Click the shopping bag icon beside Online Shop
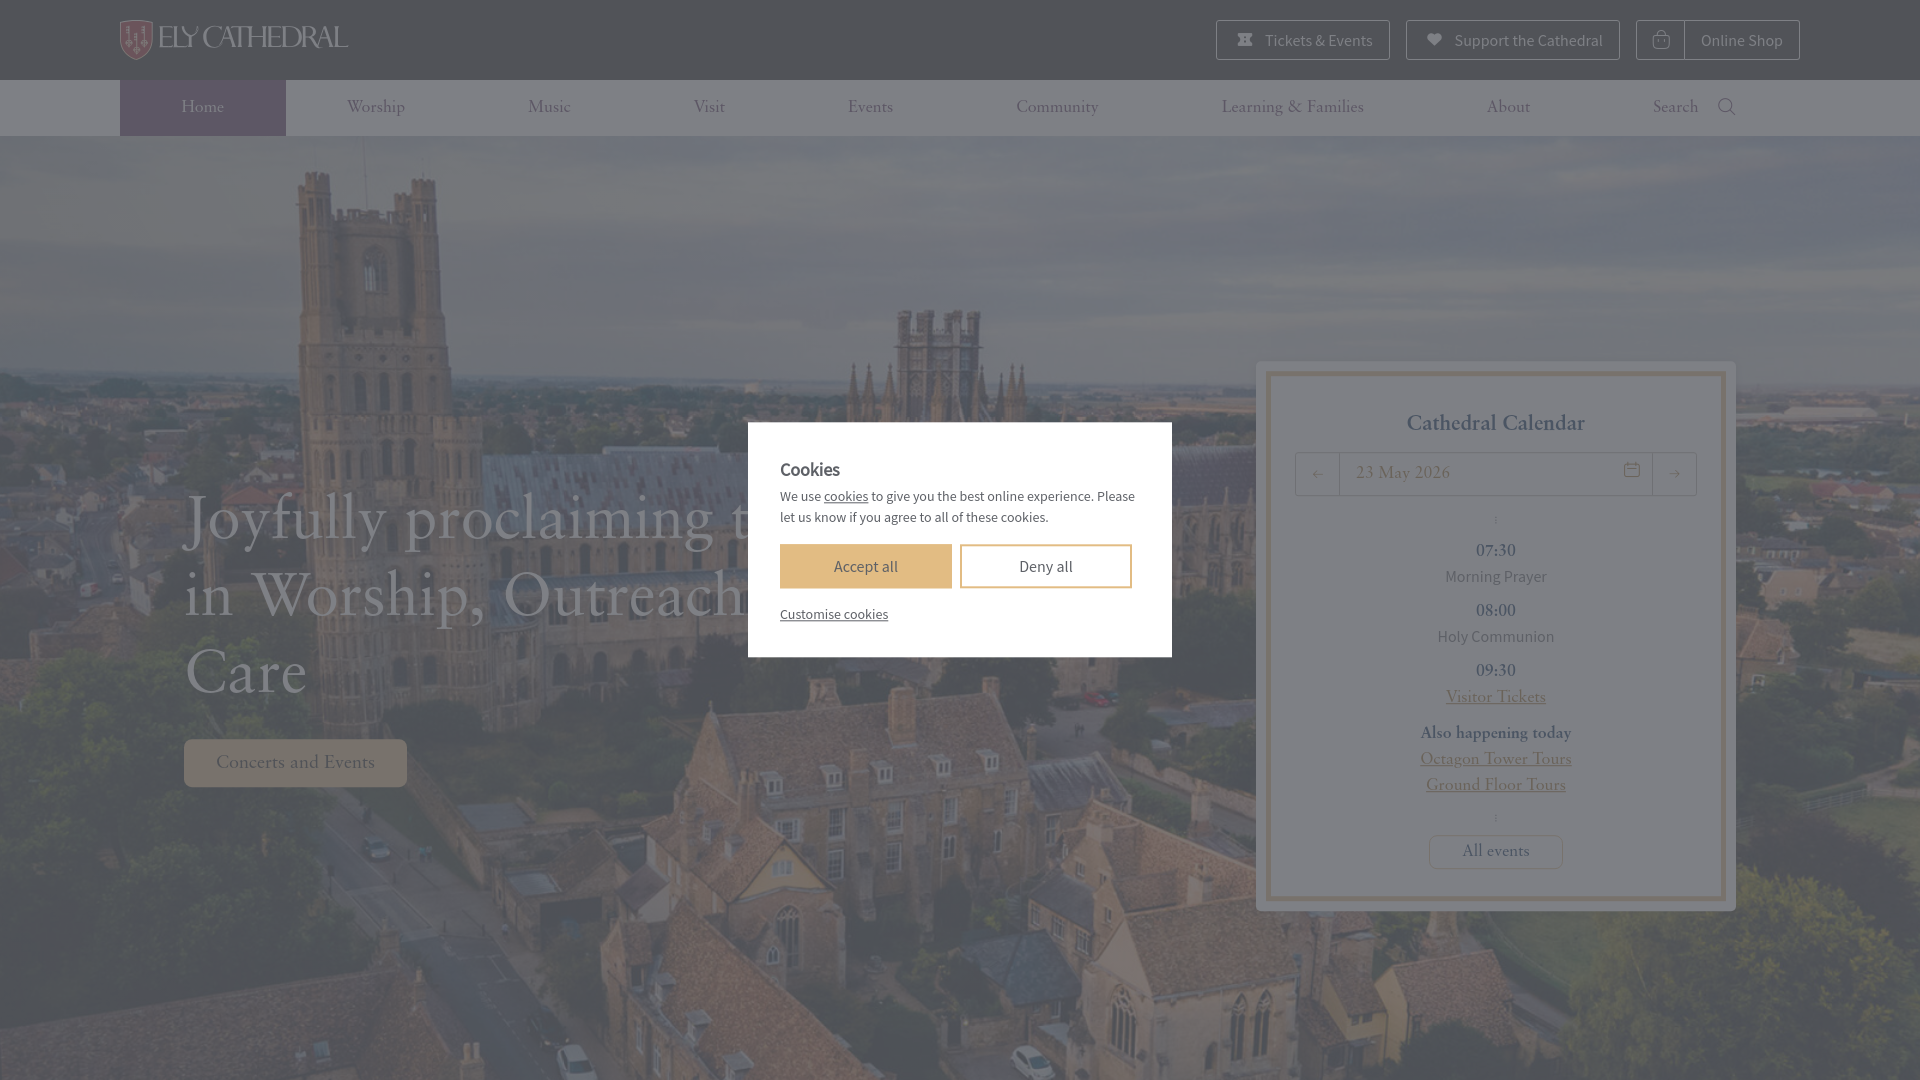Viewport: 1920px width, 1080px height. 1660,40
